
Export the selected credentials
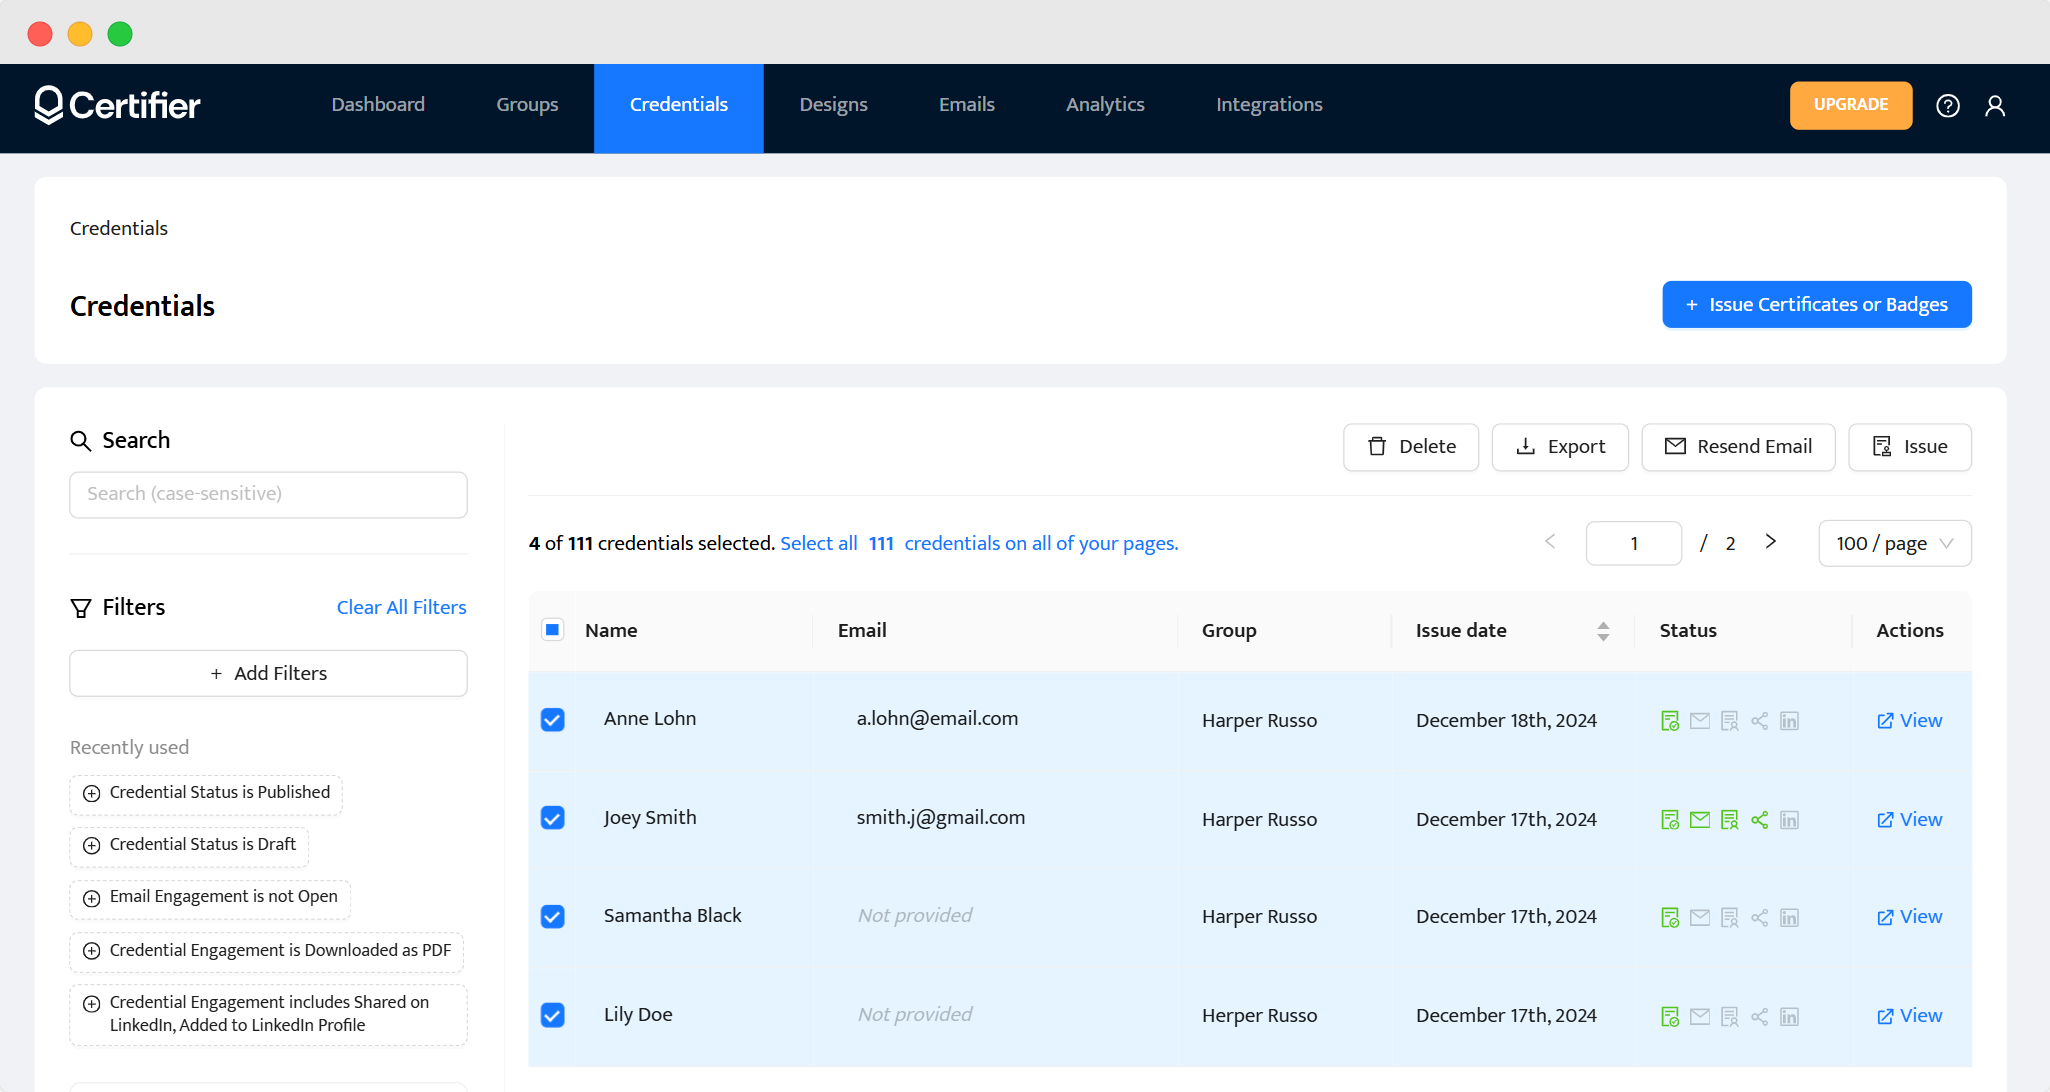1560,447
